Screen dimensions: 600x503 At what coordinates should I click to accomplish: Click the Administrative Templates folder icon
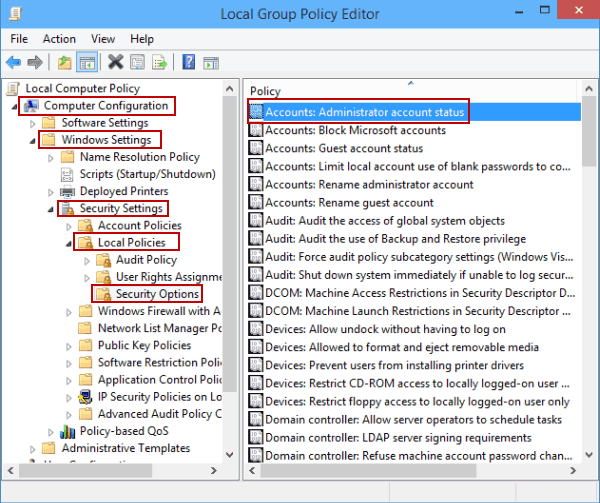49,448
